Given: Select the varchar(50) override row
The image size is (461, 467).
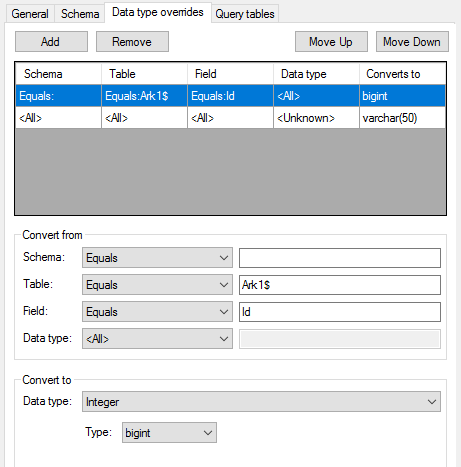Looking at the screenshot, I should (x=230, y=118).
